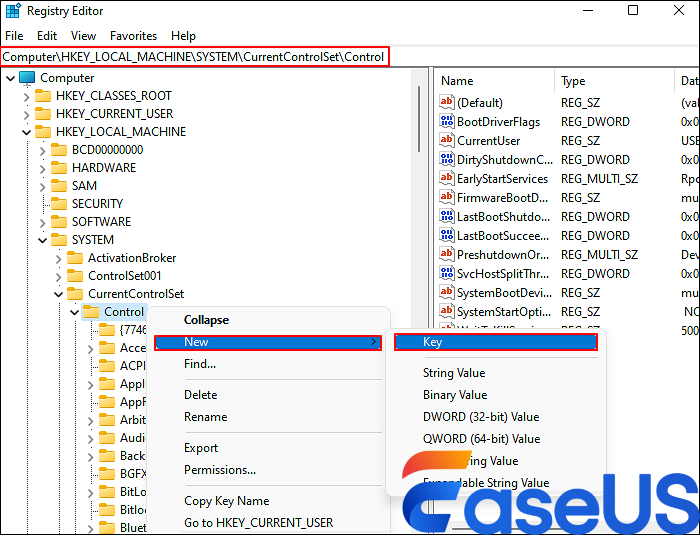Screen dimensions: 700x535
Task: Expand the HARDWARE key chevron
Action: pos(42,168)
